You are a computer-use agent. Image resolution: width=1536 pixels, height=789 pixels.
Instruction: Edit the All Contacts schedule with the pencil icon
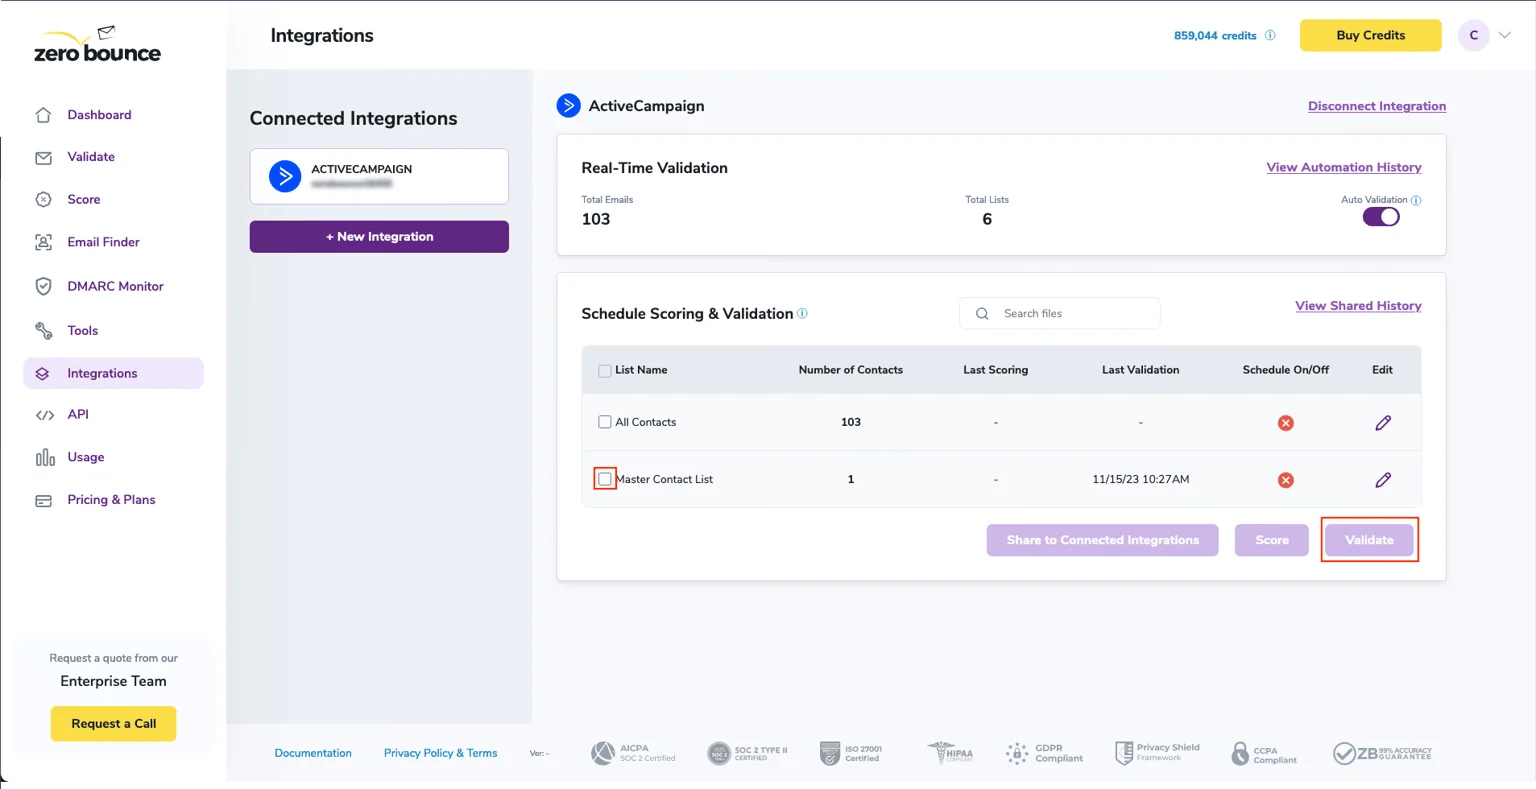click(x=1383, y=422)
